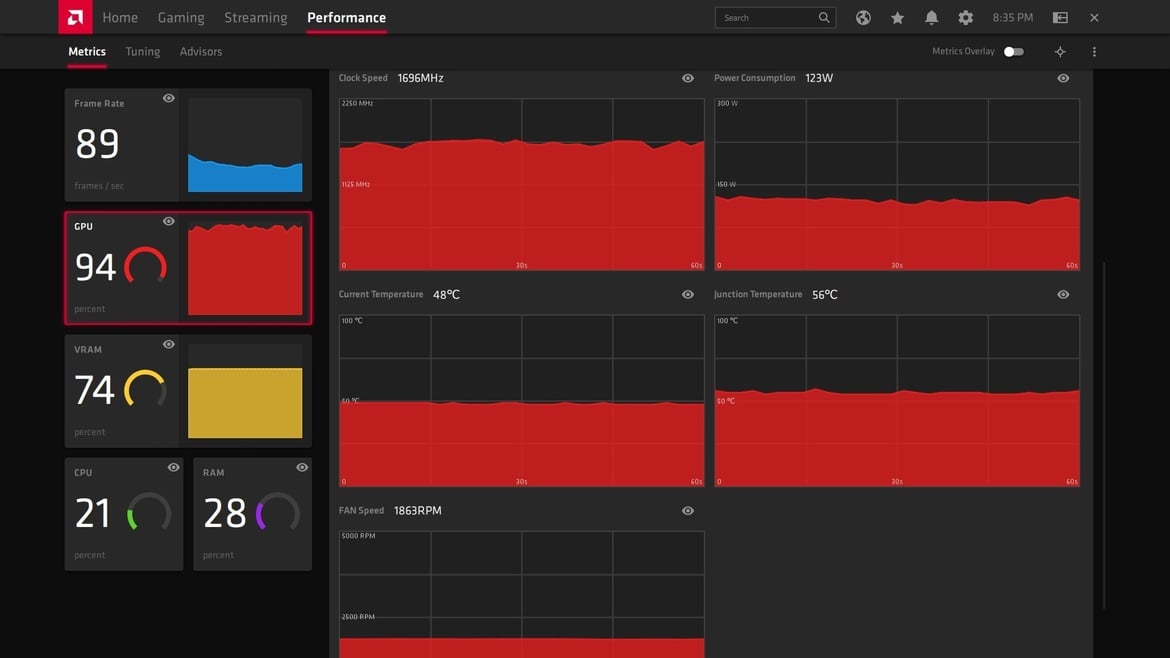This screenshot has width=1170, height=658.
Task: Click the FAN Speed history graph
Action: [522, 595]
